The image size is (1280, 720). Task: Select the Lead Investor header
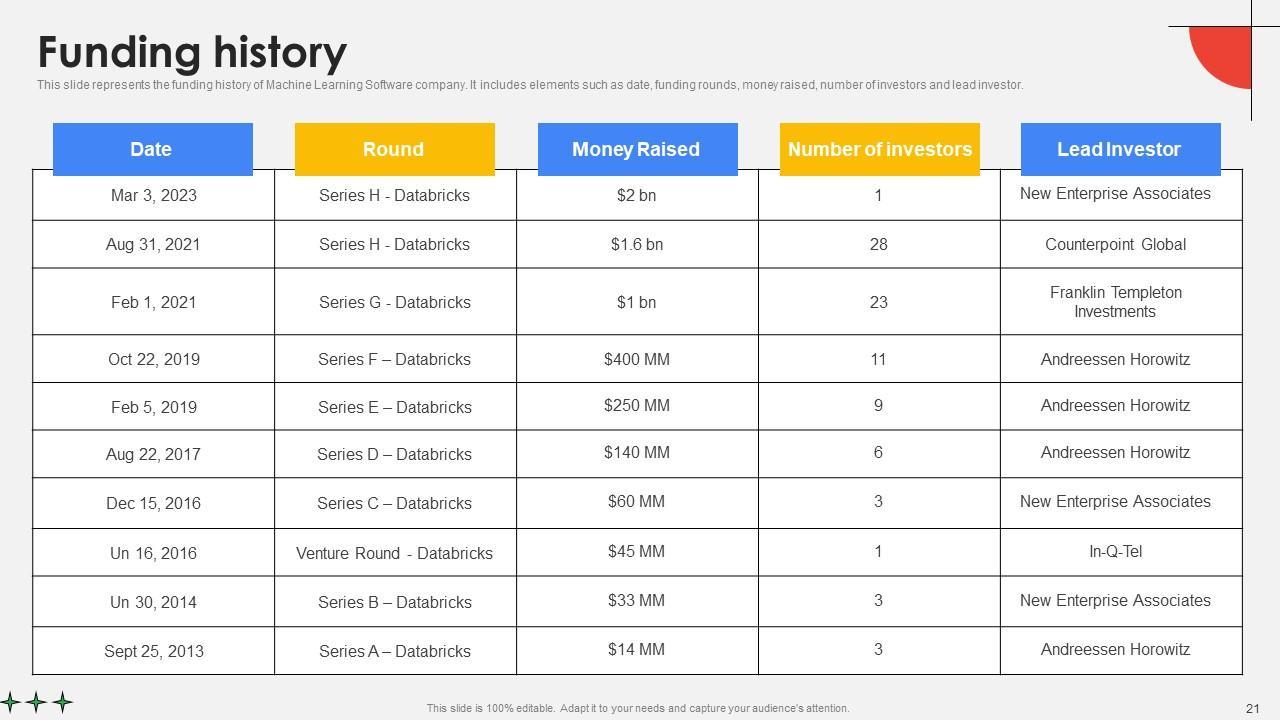click(x=1120, y=149)
